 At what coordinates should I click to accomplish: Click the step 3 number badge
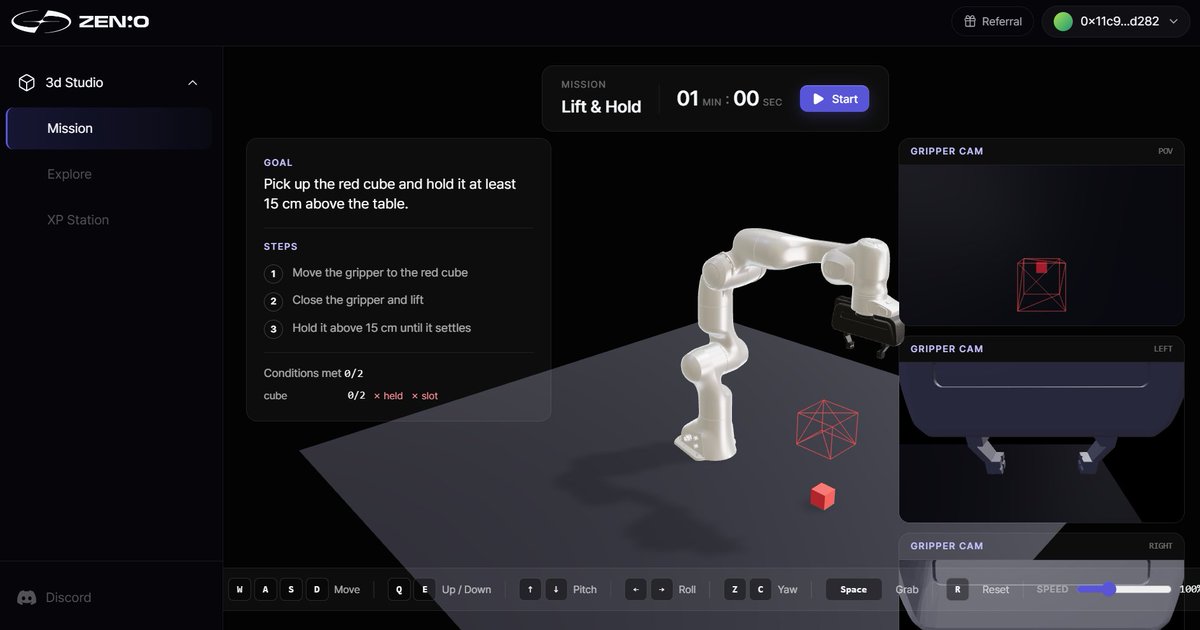click(273, 329)
